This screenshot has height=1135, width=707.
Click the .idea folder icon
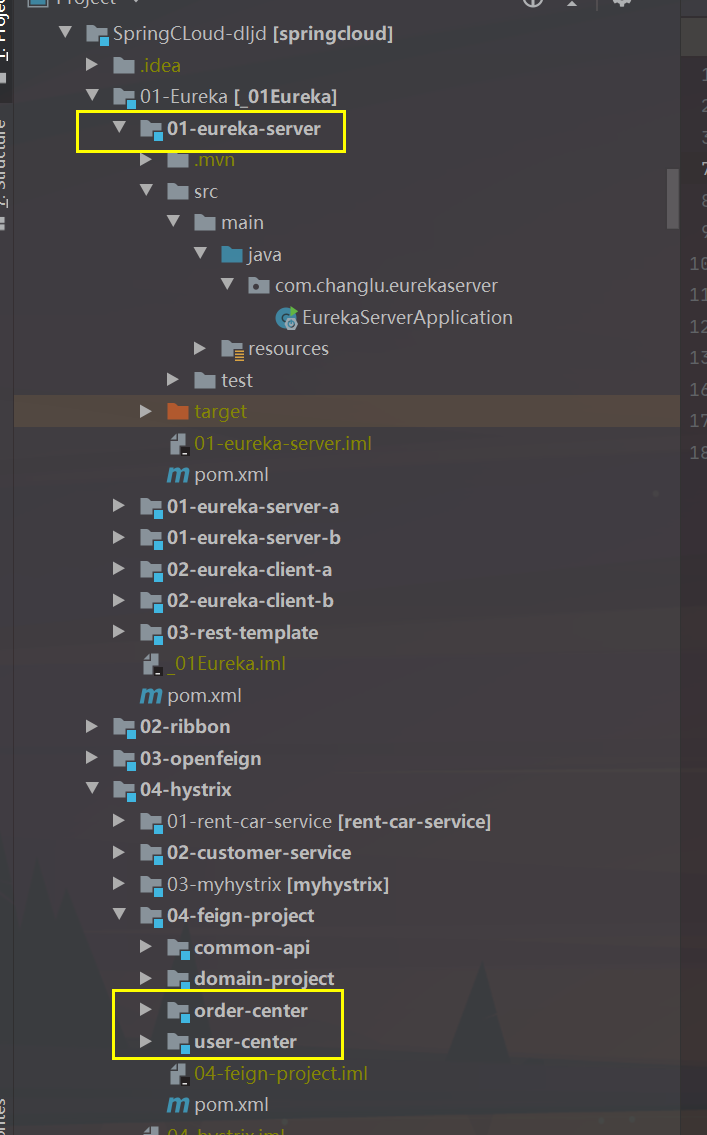[124, 65]
